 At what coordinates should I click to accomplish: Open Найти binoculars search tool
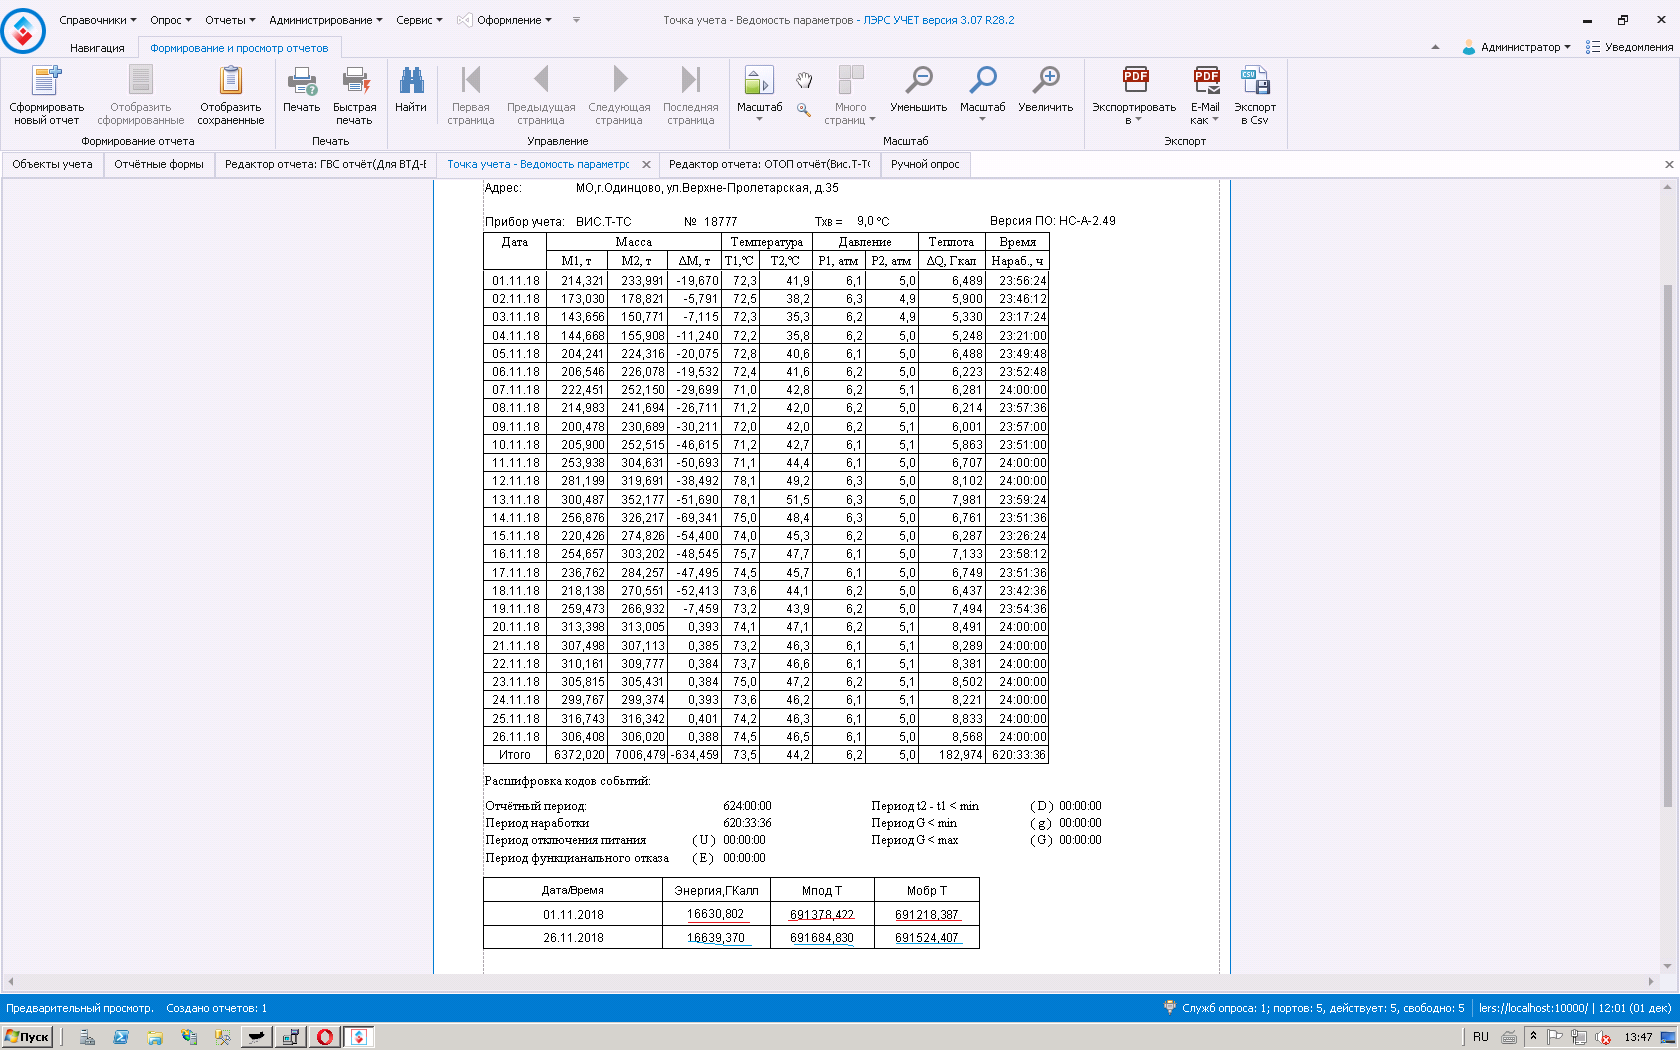tap(411, 81)
